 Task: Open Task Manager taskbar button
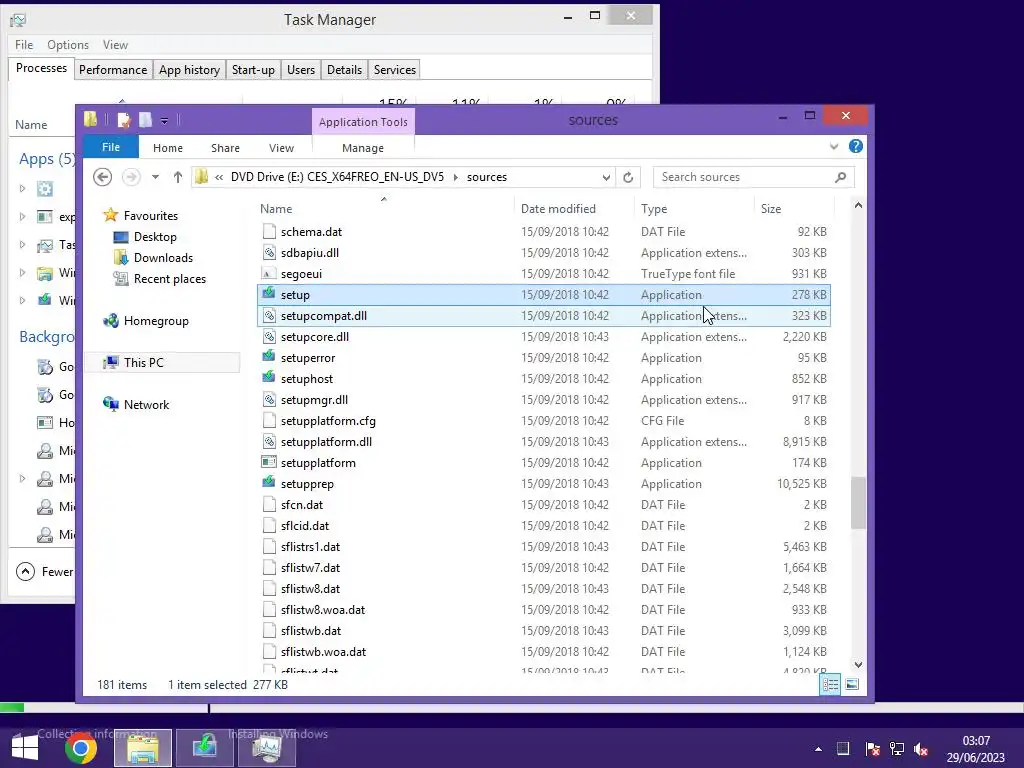tap(266, 748)
